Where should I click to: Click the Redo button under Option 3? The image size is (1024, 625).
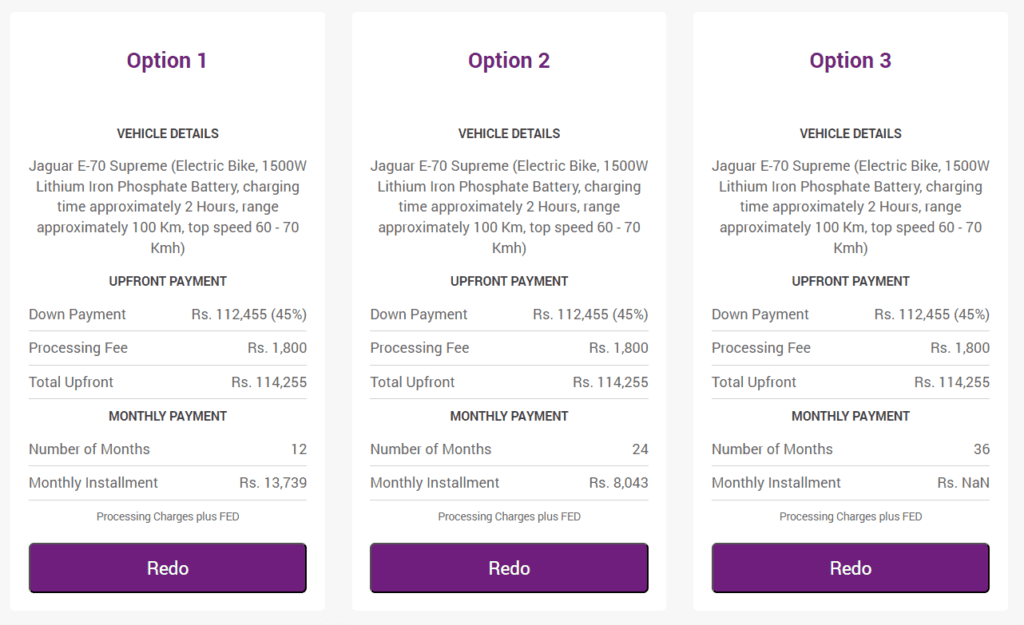click(x=850, y=568)
